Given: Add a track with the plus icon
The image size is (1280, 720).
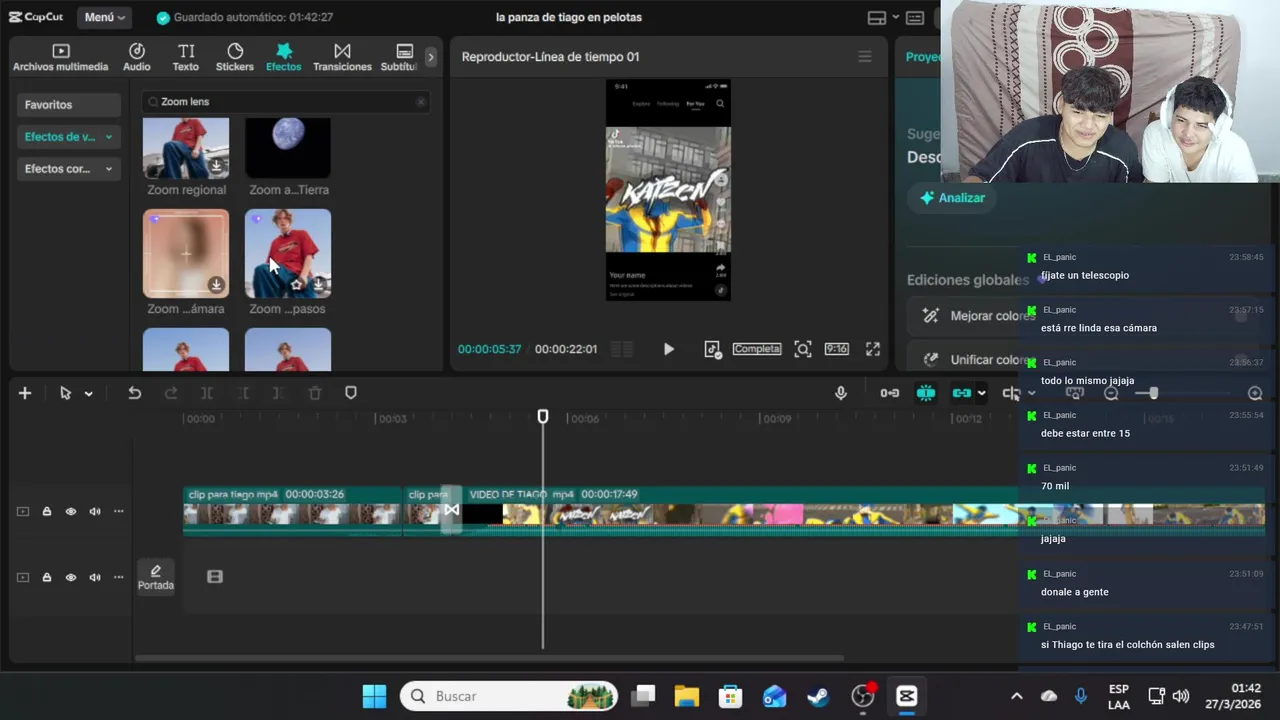Looking at the screenshot, I should (x=25, y=393).
